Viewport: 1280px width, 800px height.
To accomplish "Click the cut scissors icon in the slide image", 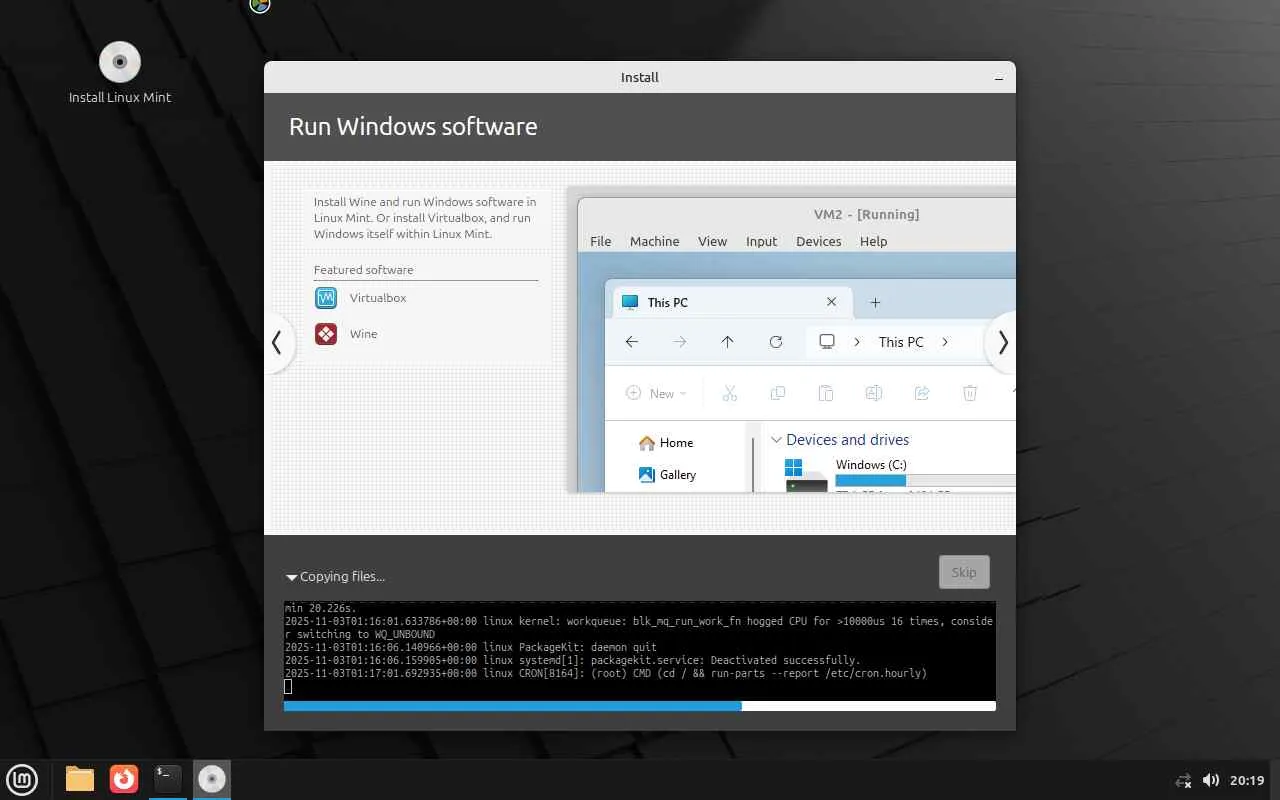I will tap(729, 394).
